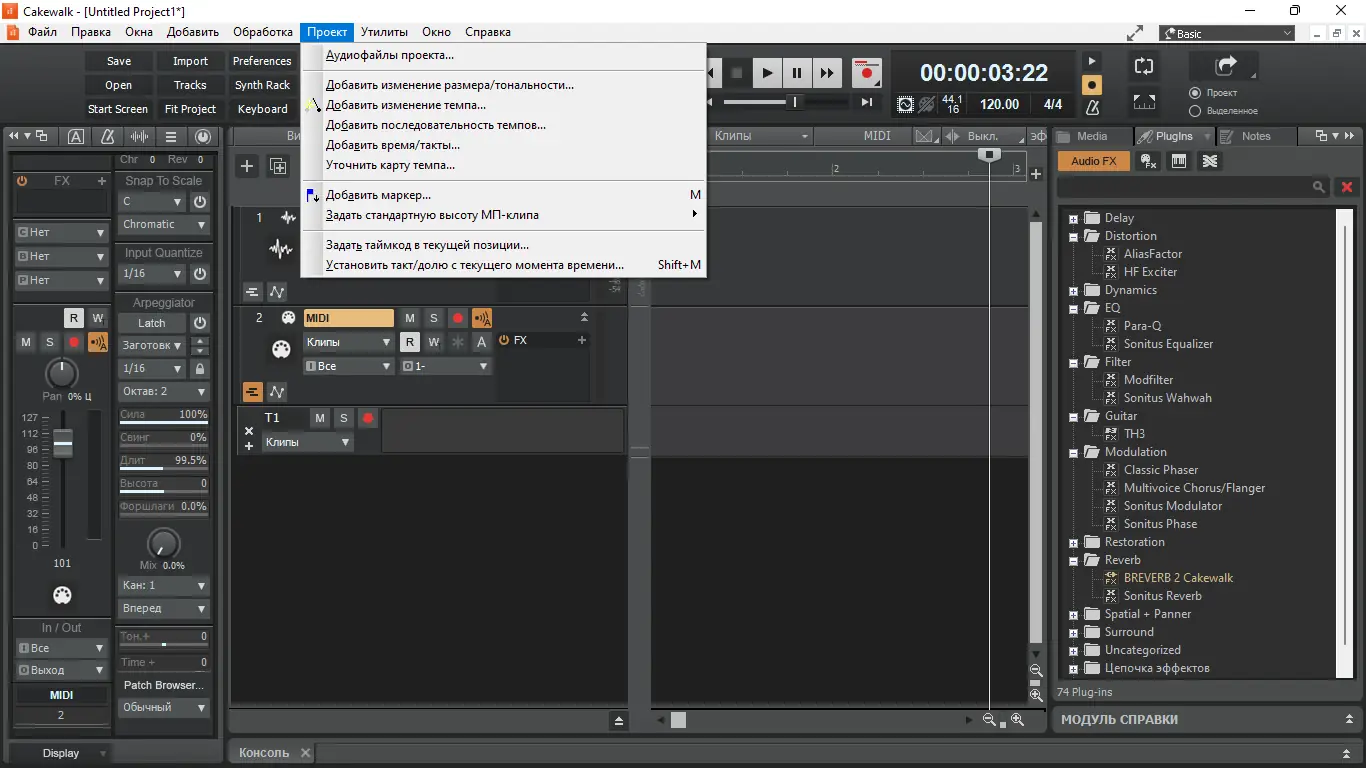Screen dimensions: 1366x768
Task: Click the Fast Forward transport button
Action: [827, 73]
